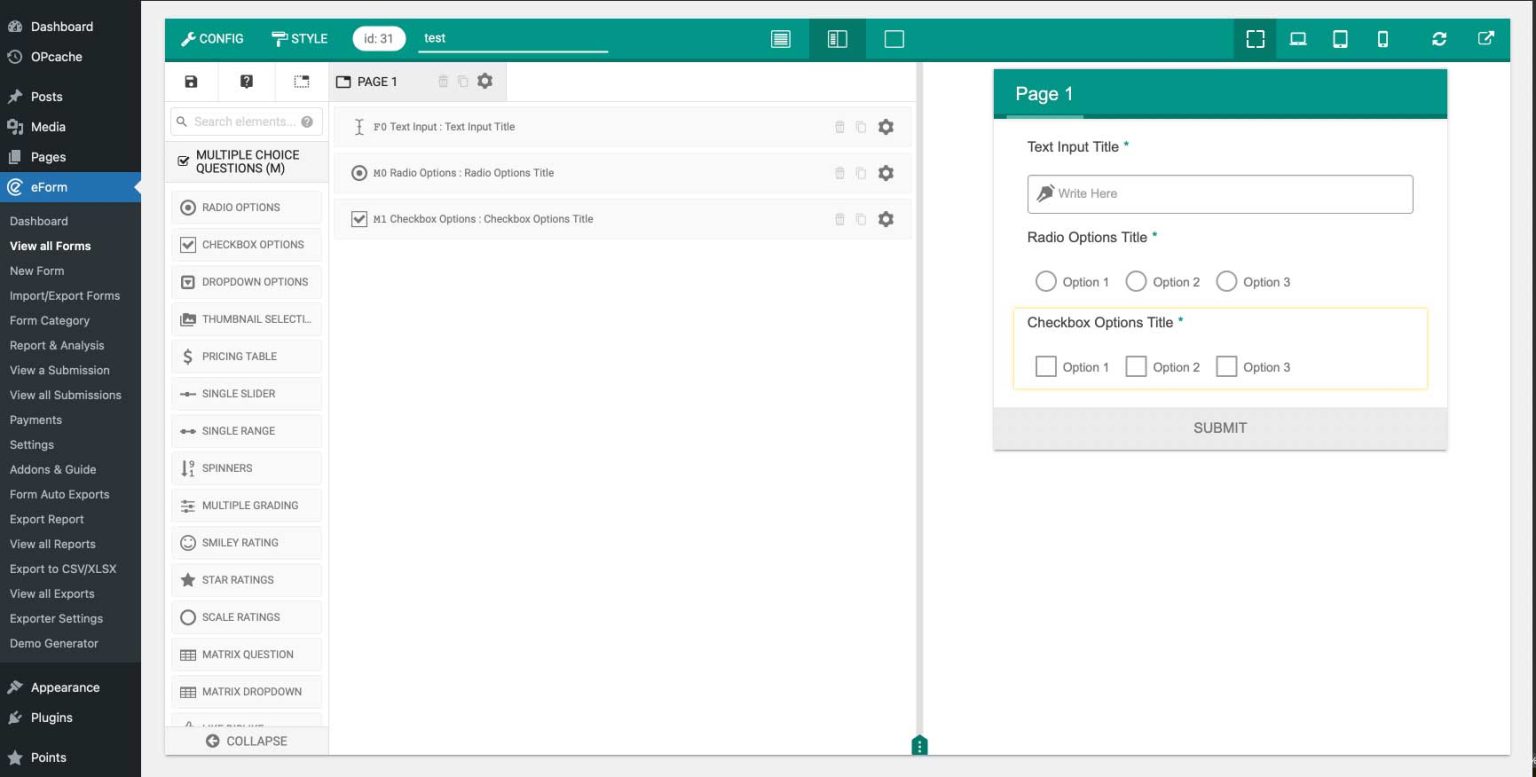This screenshot has width=1536, height=777.
Task: Delete the M0 Radio Options row
Action: 840,173
